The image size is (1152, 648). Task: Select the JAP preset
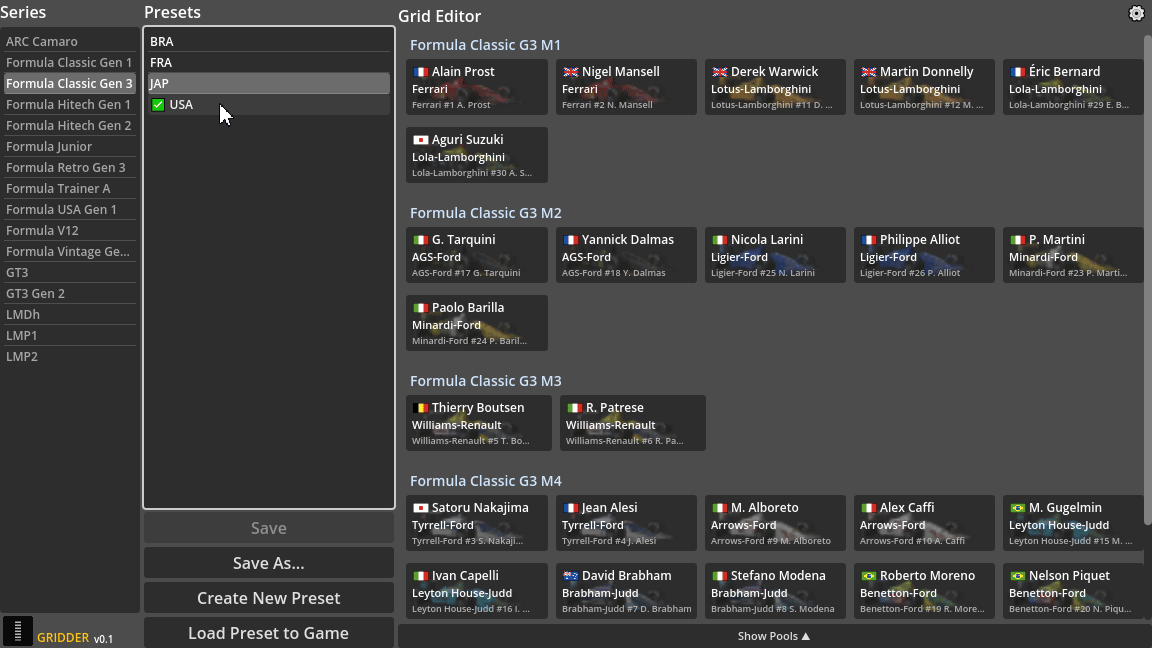tap(269, 84)
